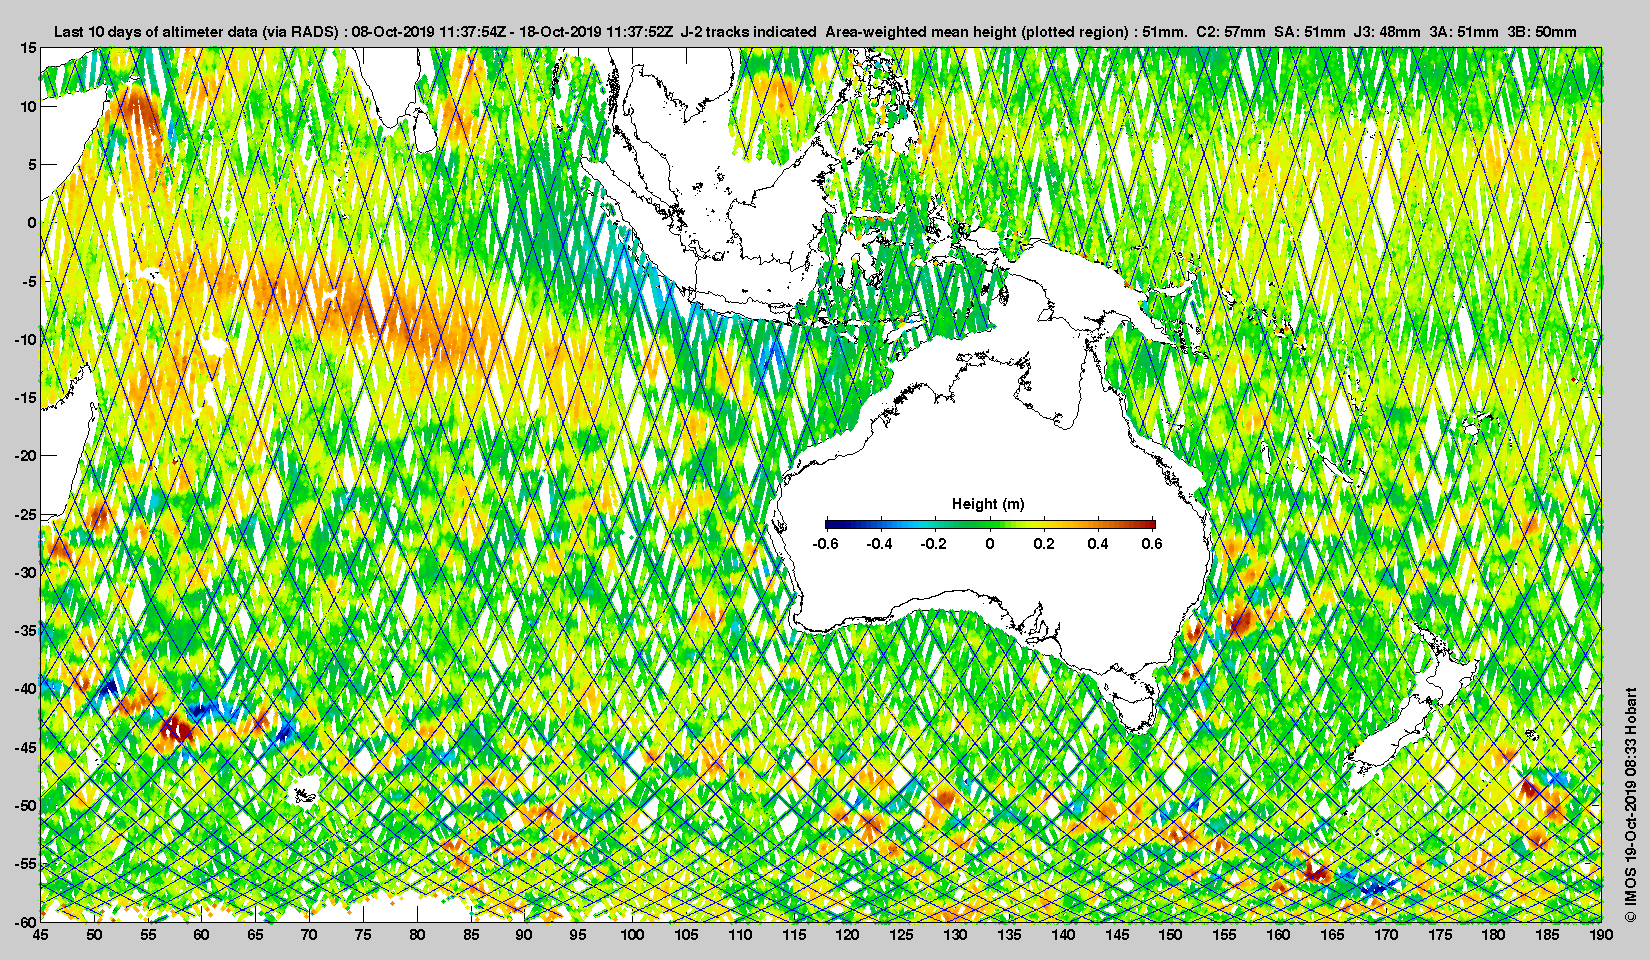Image resolution: width=1650 pixels, height=960 pixels.
Task: Click longitude label 110 on the horizontal axis
Action: click(740, 935)
